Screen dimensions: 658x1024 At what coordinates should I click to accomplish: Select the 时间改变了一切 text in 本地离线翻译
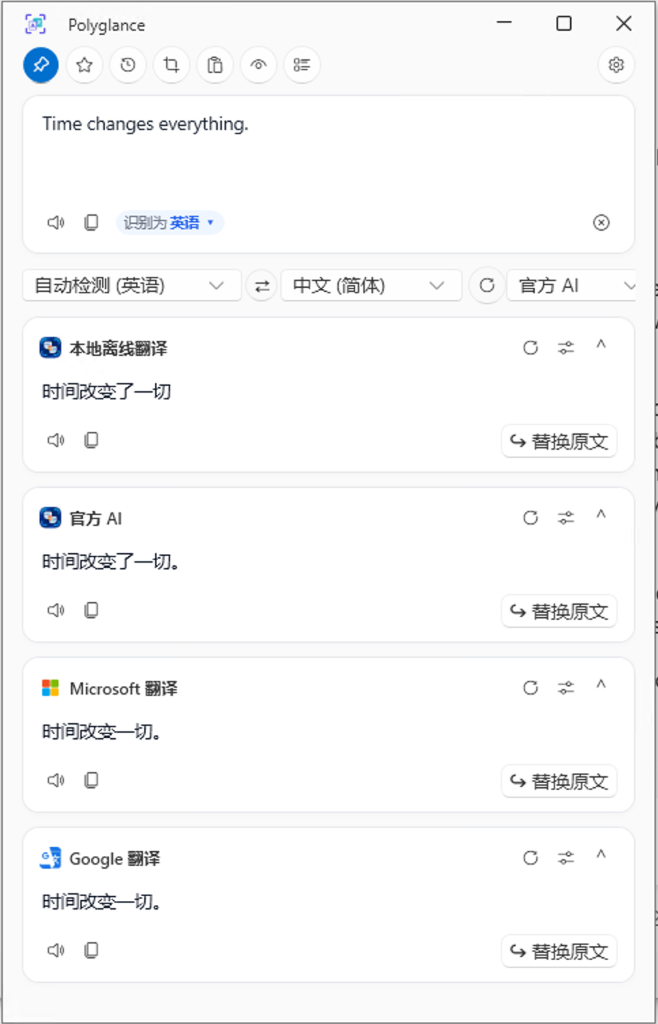click(106, 392)
